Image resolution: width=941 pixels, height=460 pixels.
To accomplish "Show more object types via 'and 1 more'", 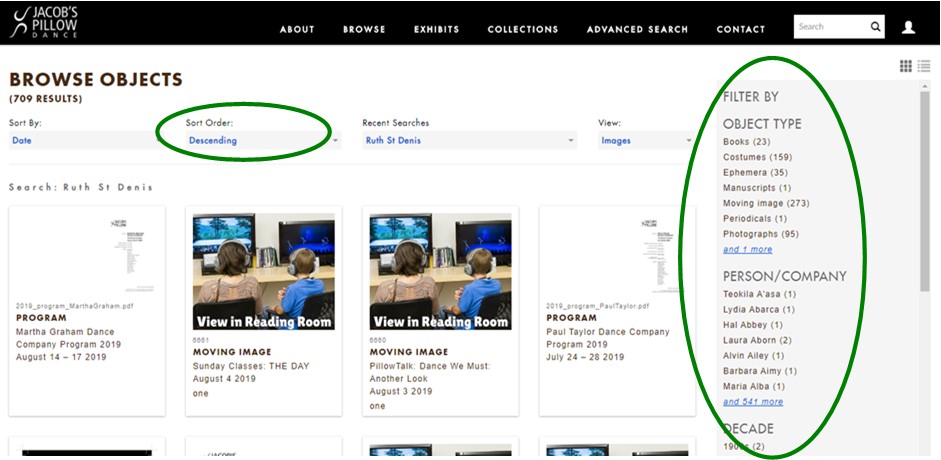I will point(747,249).
